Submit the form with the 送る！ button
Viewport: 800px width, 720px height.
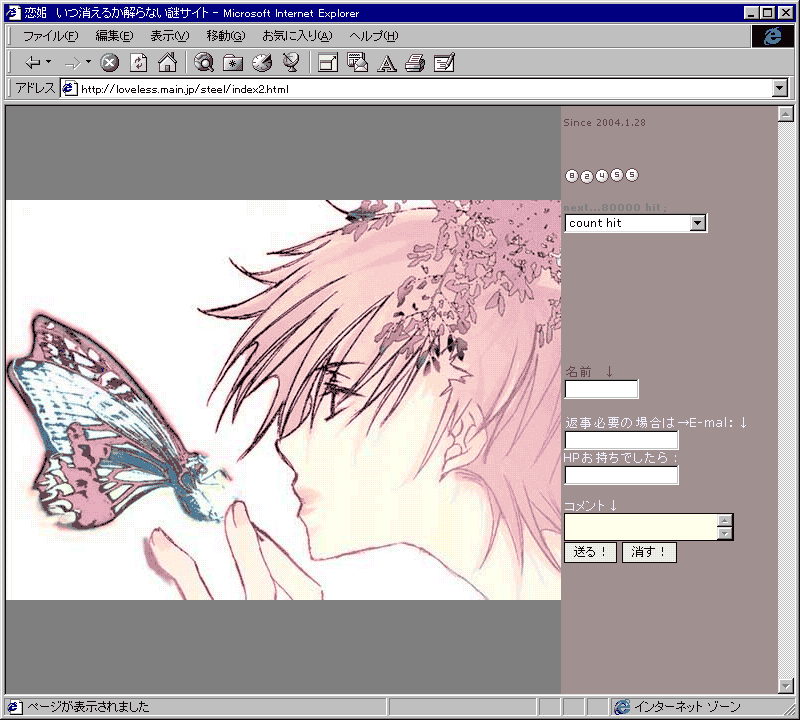[x=590, y=552]
